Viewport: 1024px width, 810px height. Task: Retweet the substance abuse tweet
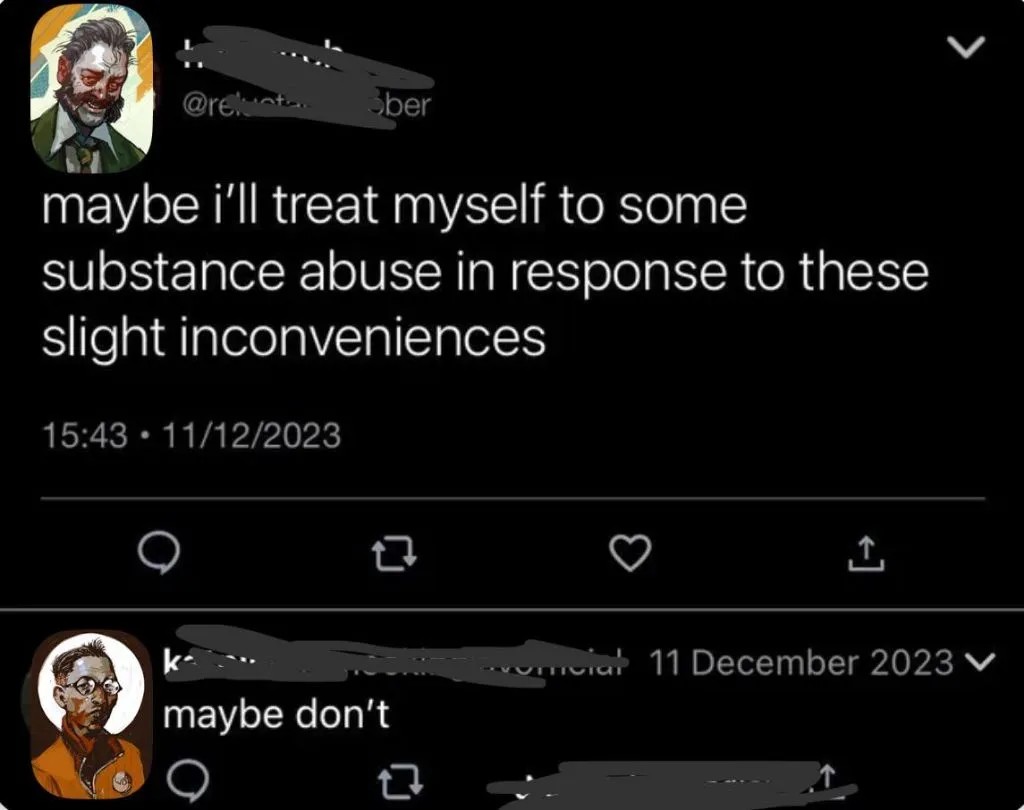[394, 554]
